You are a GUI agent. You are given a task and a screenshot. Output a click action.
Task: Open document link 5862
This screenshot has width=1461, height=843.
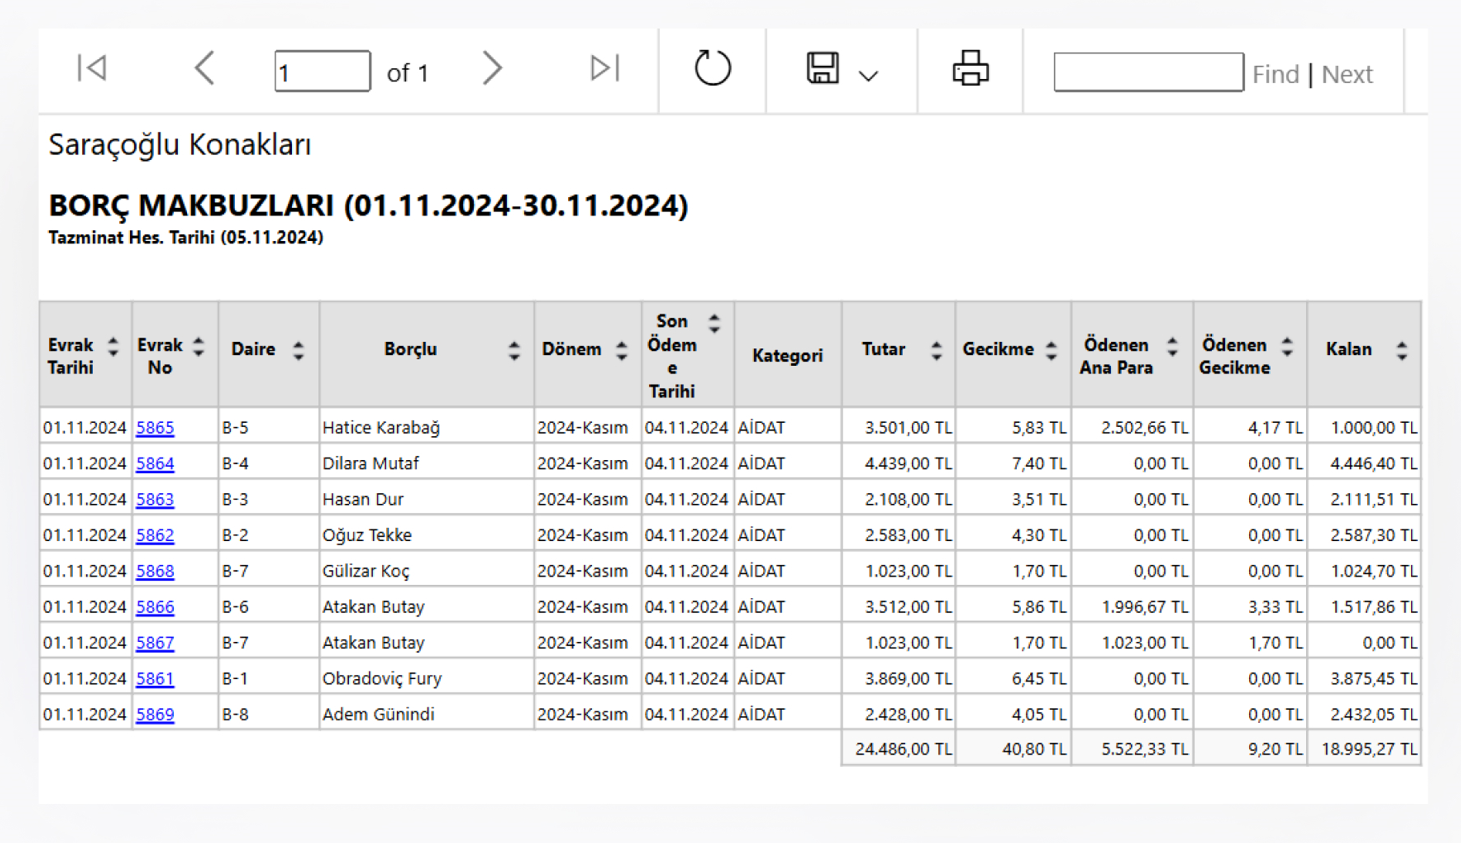155,535
